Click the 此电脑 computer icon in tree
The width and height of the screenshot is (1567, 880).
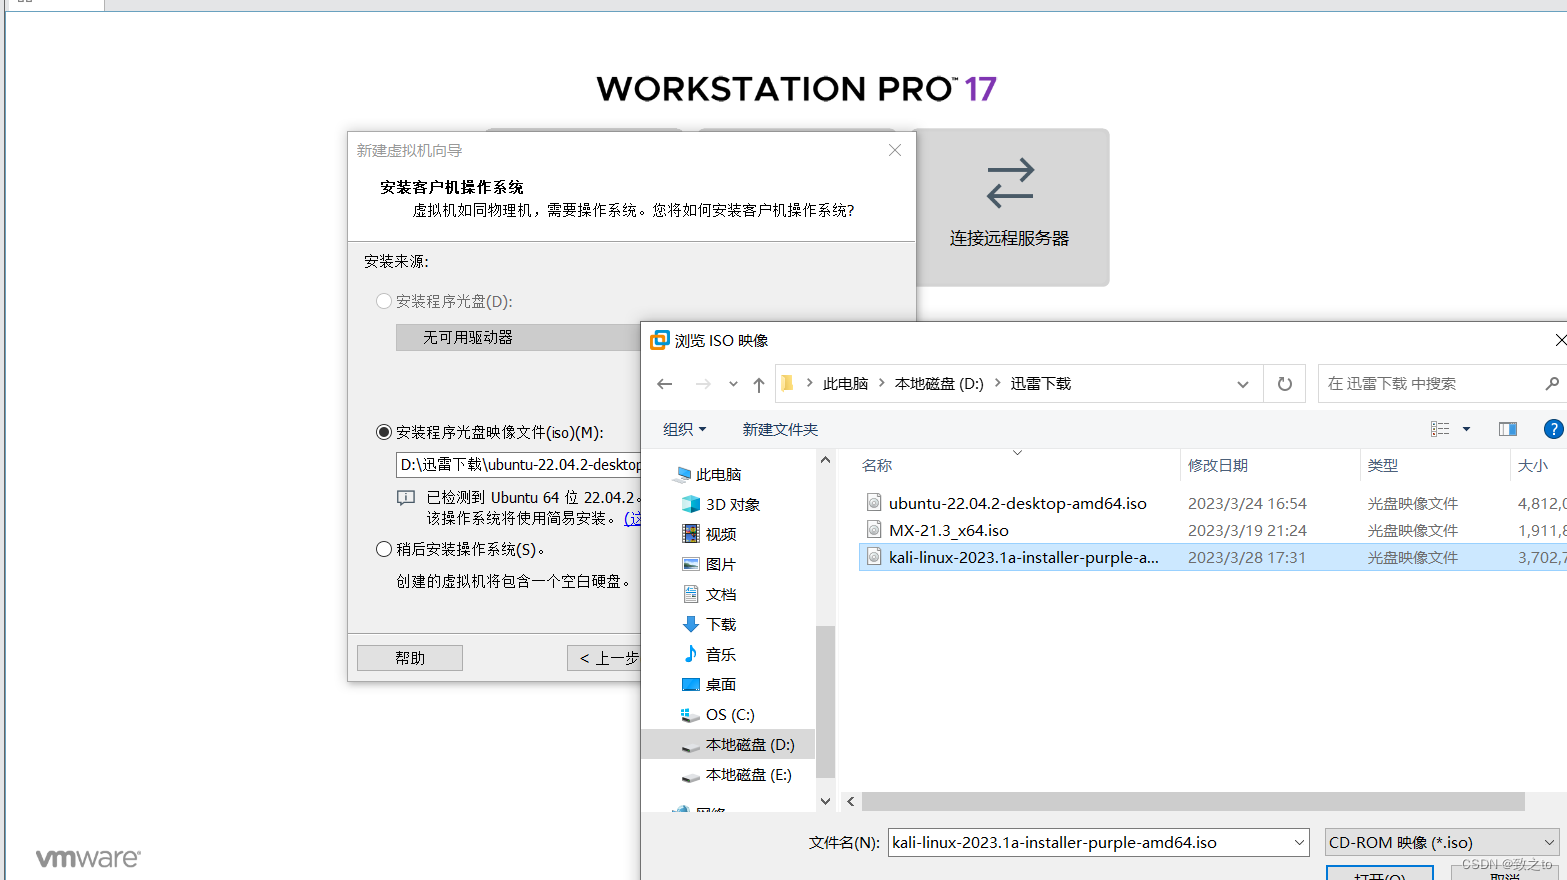(683, 474)
